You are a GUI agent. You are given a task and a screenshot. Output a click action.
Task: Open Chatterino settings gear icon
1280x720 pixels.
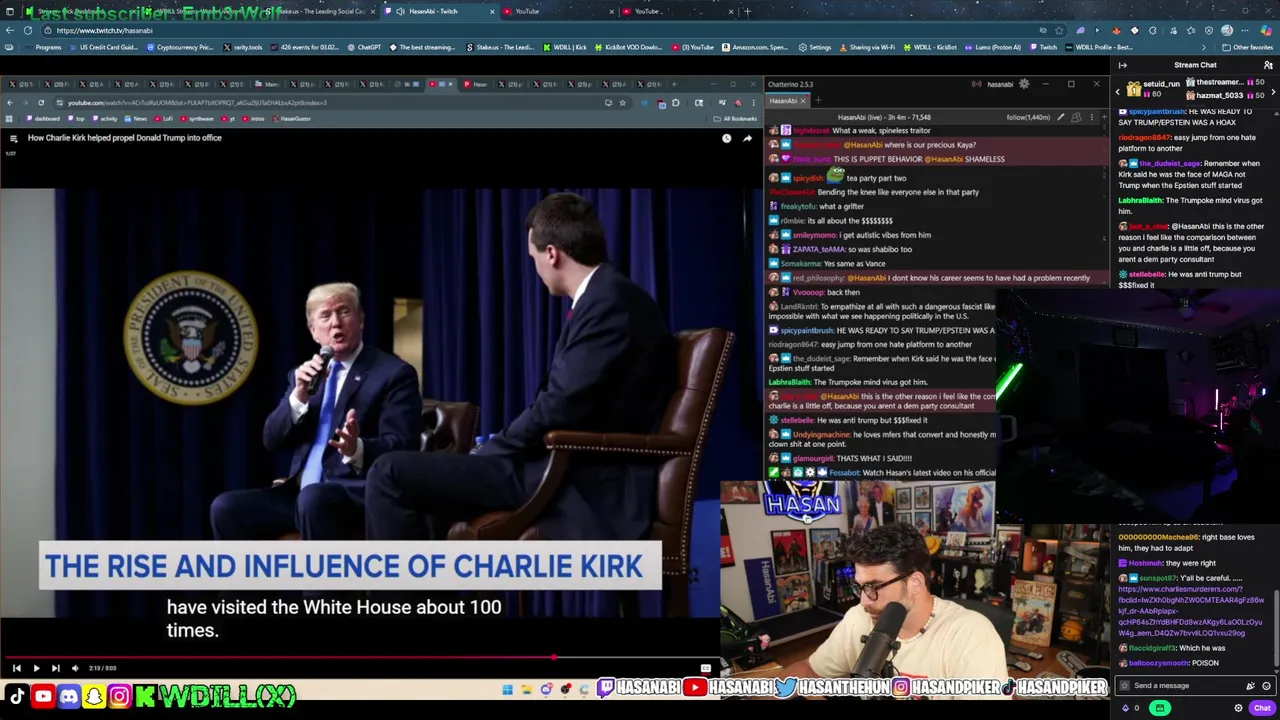click(1023, 84)
